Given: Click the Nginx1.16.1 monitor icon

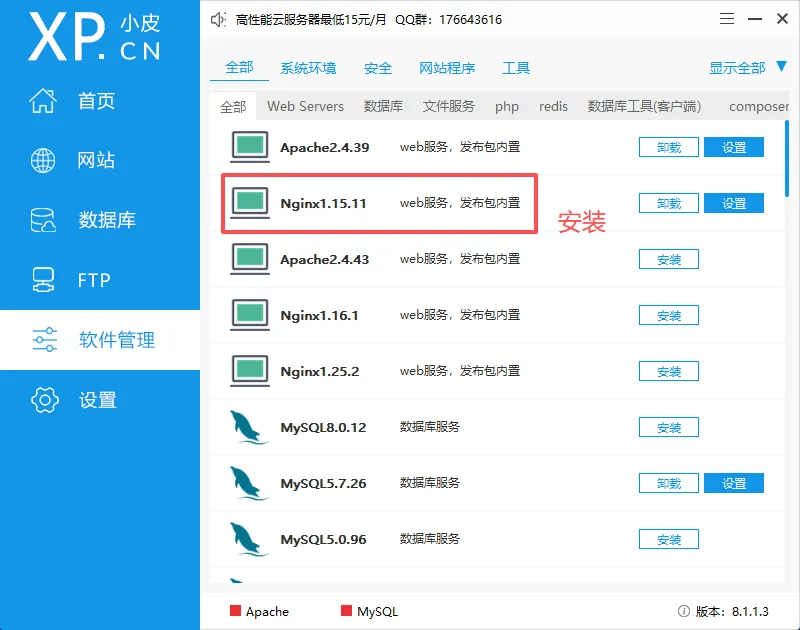Looking at the screenshot, I should coord(249,315).
